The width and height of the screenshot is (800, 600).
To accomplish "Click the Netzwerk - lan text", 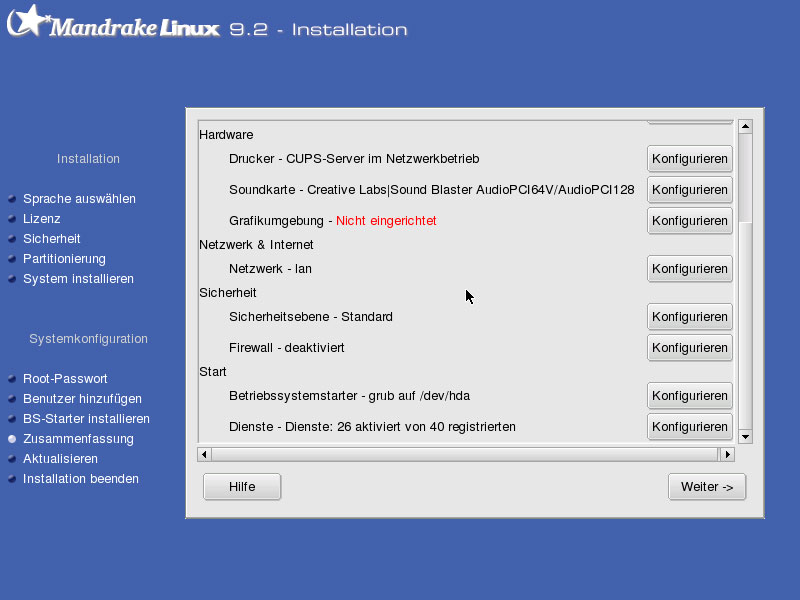I will (x=270, y=269).
